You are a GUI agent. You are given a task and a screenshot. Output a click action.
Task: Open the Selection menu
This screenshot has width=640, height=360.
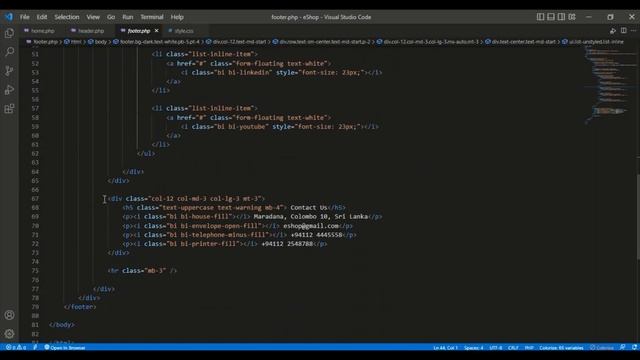[x=67, y=17]
